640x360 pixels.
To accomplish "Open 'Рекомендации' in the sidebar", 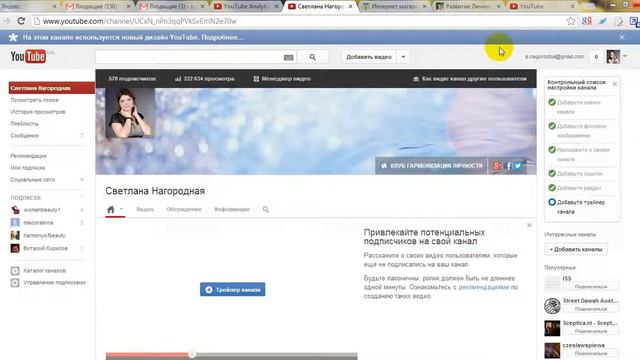I will [x=29, y=156].
